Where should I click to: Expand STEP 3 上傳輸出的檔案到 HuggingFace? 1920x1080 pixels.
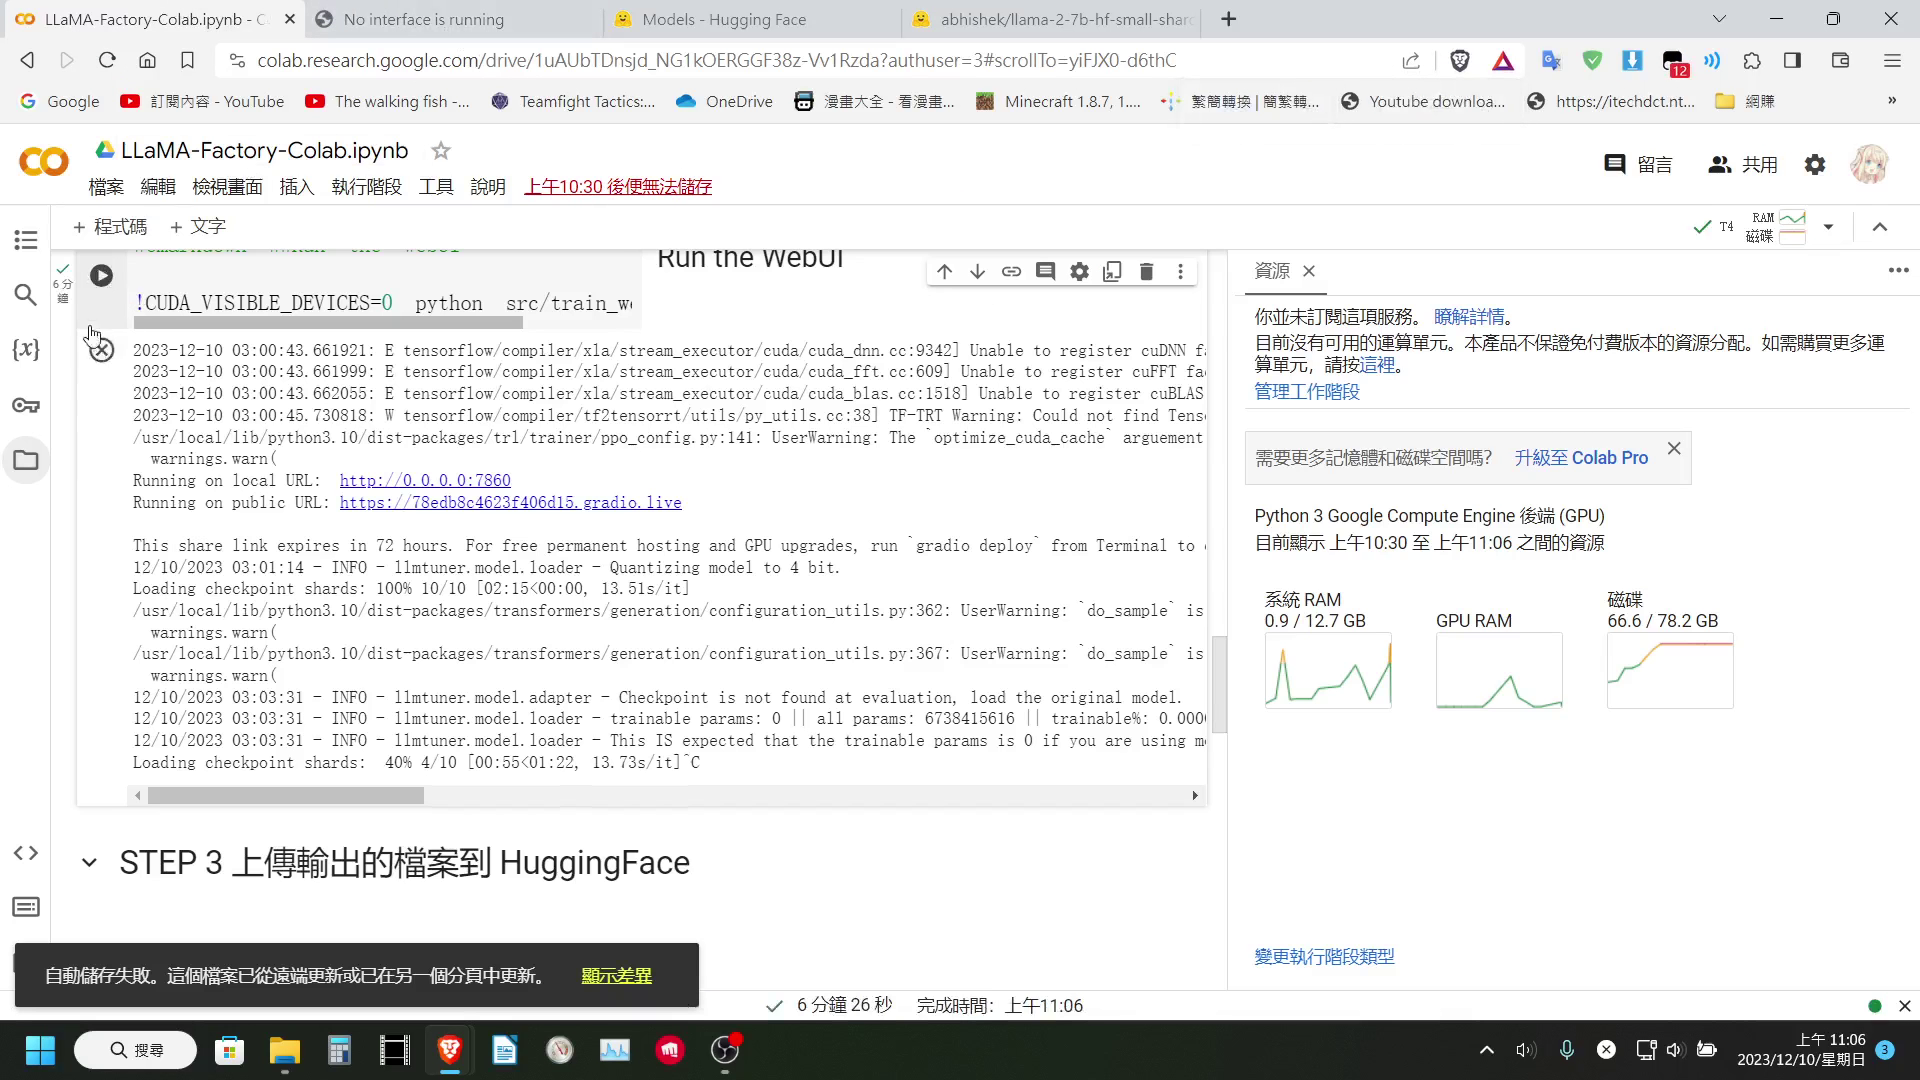(88, 864)
